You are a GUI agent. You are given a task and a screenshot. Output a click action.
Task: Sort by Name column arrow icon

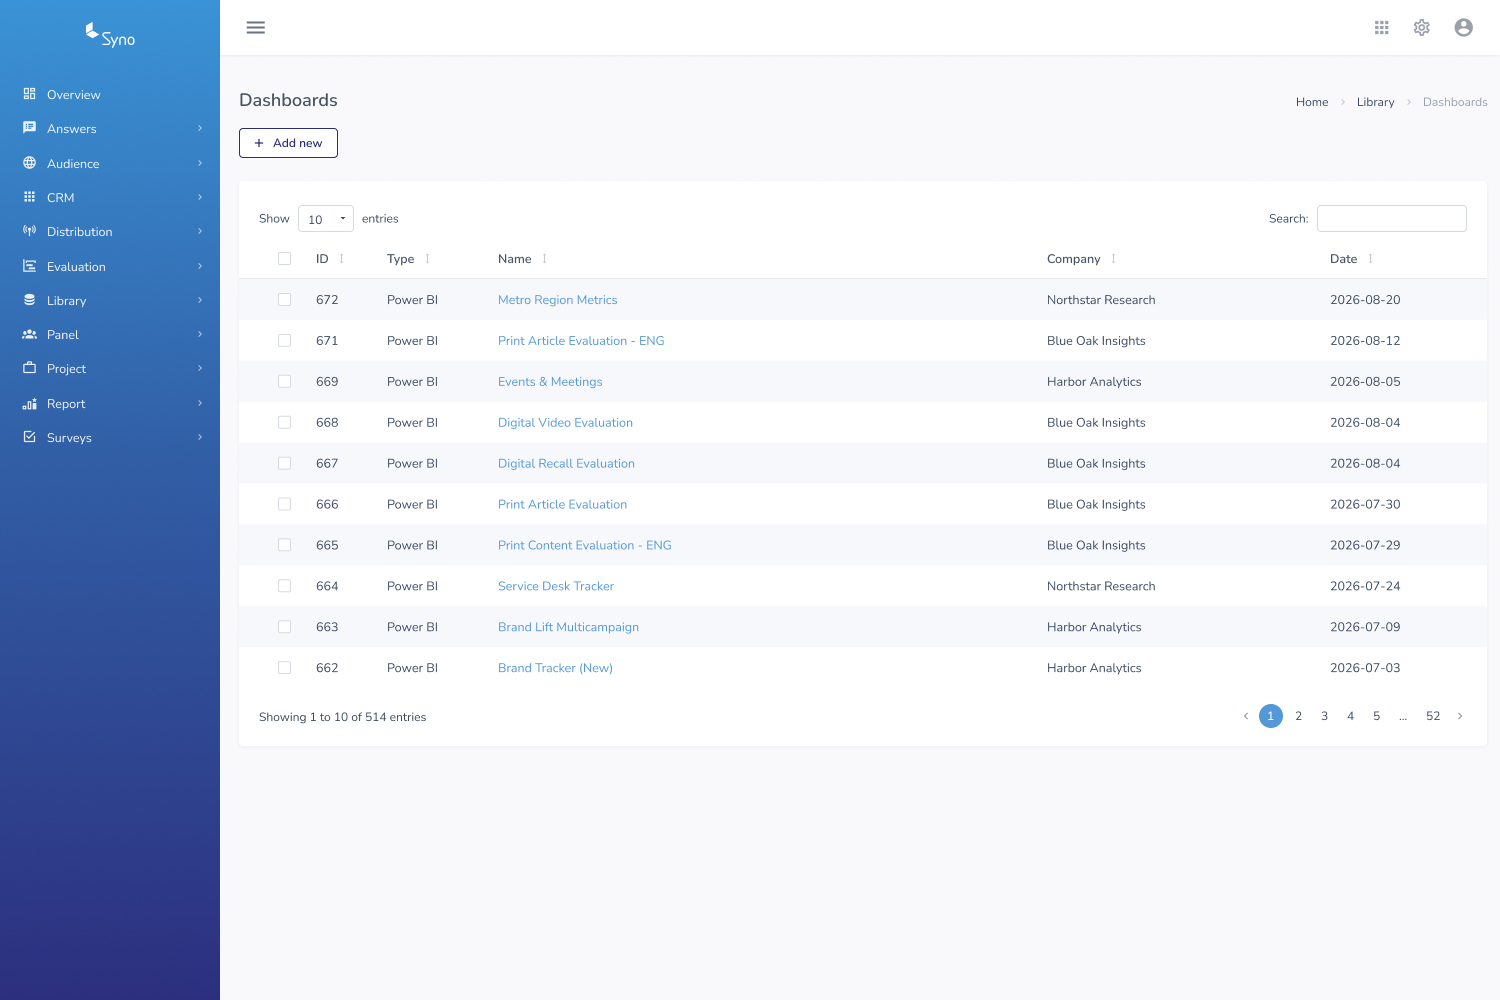click(x=544, y=259)
